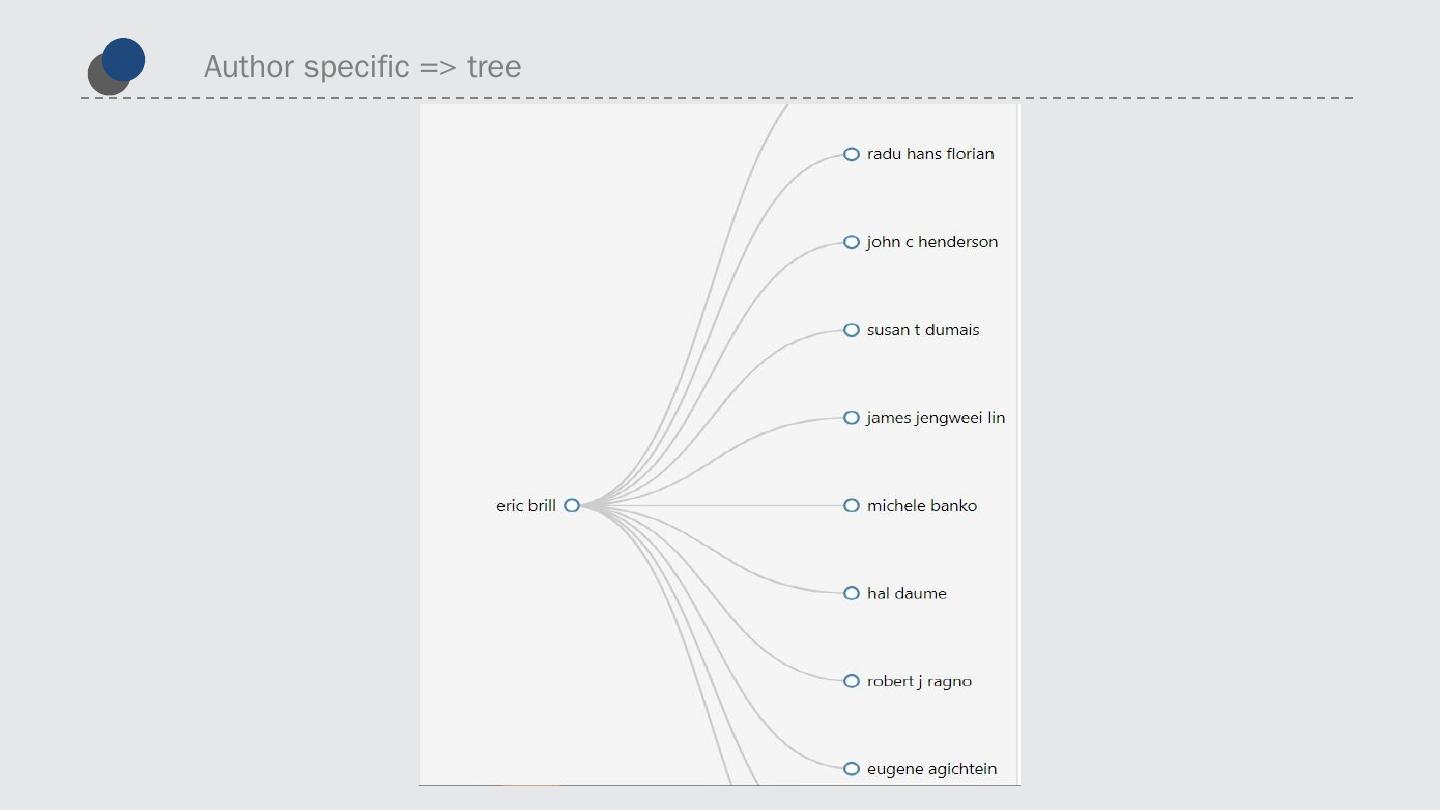Screen dimensions: 1440x810
Task: Click the michele banko text label
Action: [x=921, y=506]
